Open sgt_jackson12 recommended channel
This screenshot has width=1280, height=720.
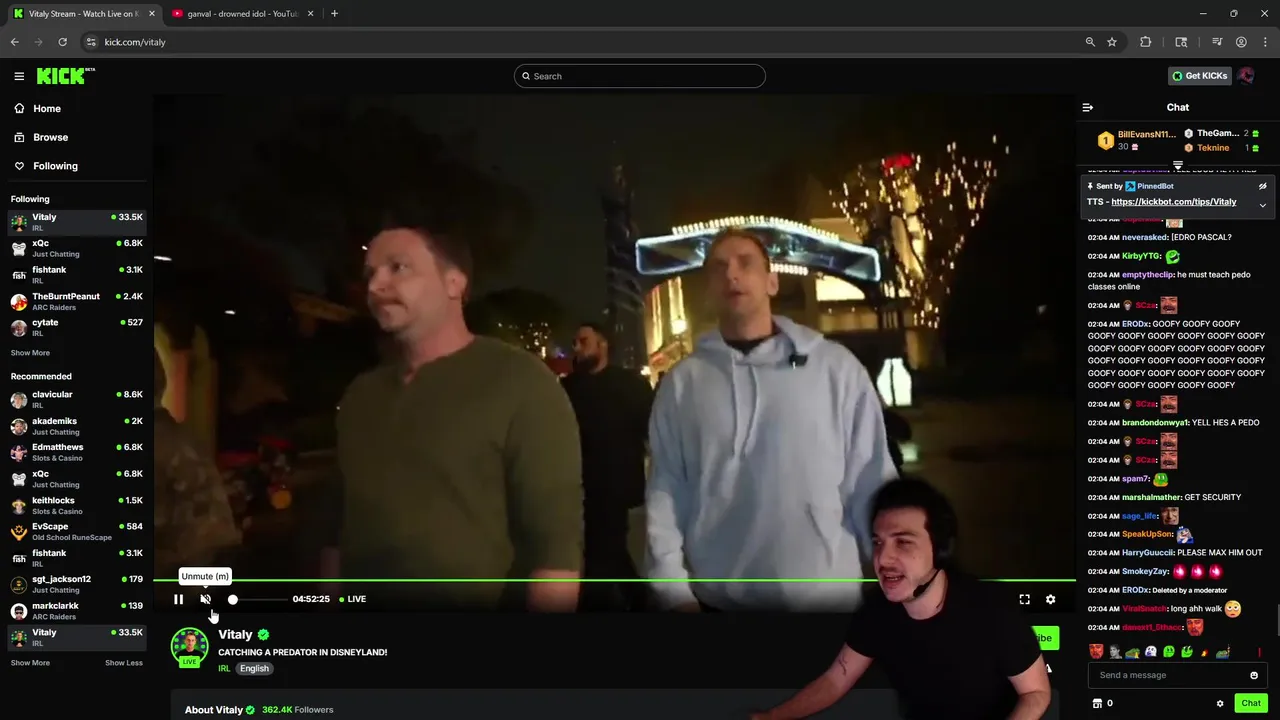pos(77,584)
